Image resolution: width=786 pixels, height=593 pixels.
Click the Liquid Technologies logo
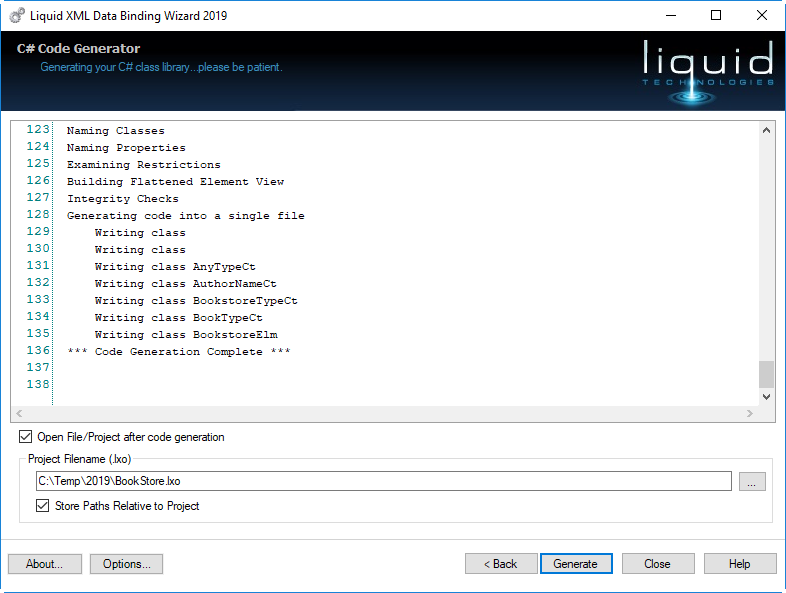tap(709, 69)
